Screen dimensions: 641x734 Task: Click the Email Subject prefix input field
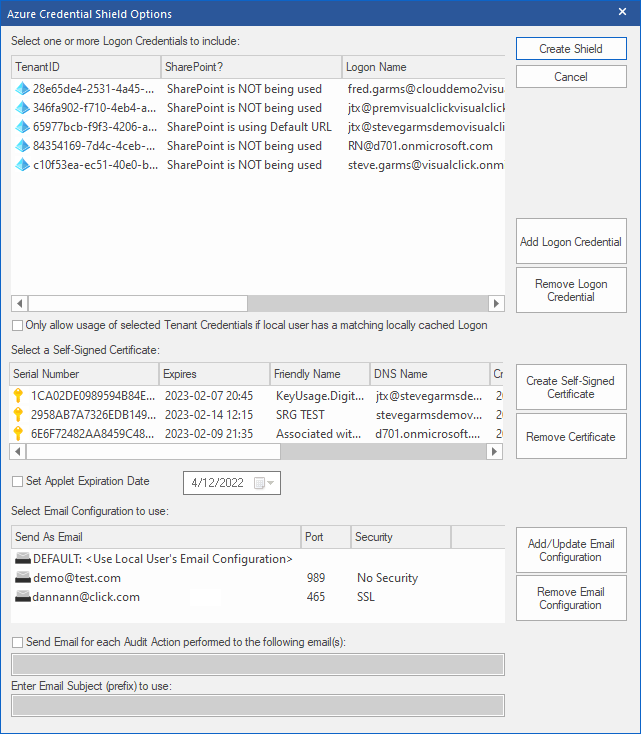[x=257, y=706]
